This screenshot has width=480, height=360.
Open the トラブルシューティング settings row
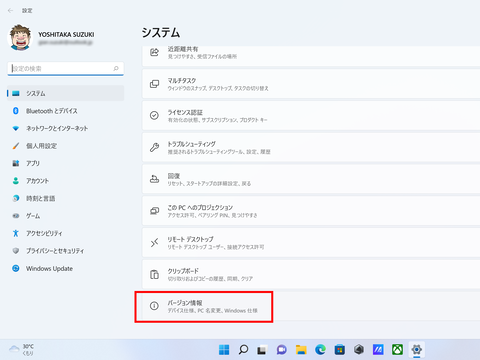click(311, 147)
